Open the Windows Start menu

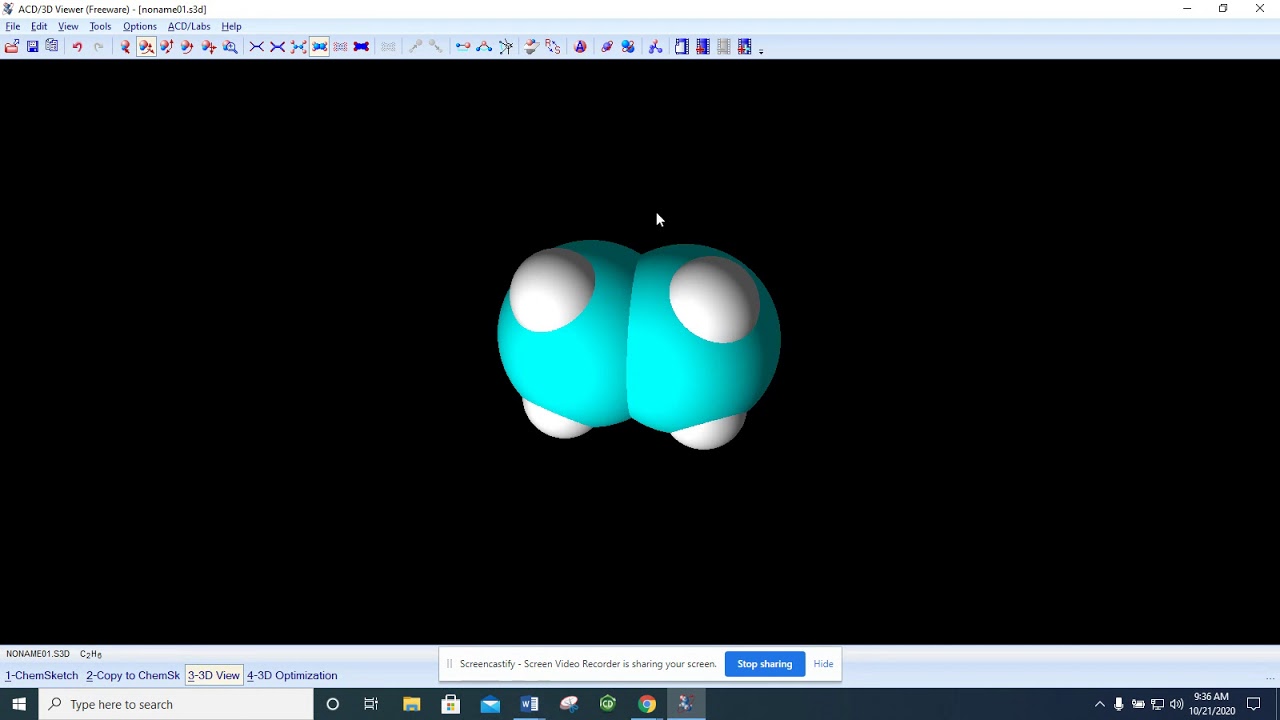pos(19,704)
